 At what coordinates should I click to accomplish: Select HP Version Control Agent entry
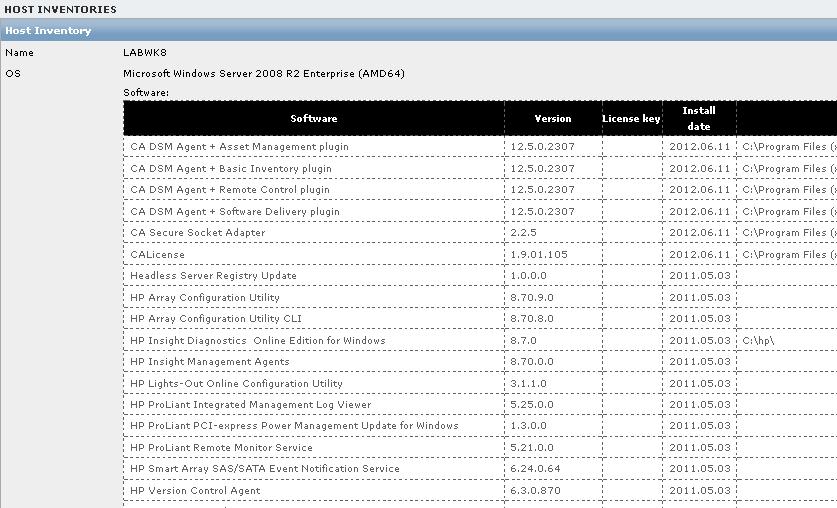click(x=195, y=490)
